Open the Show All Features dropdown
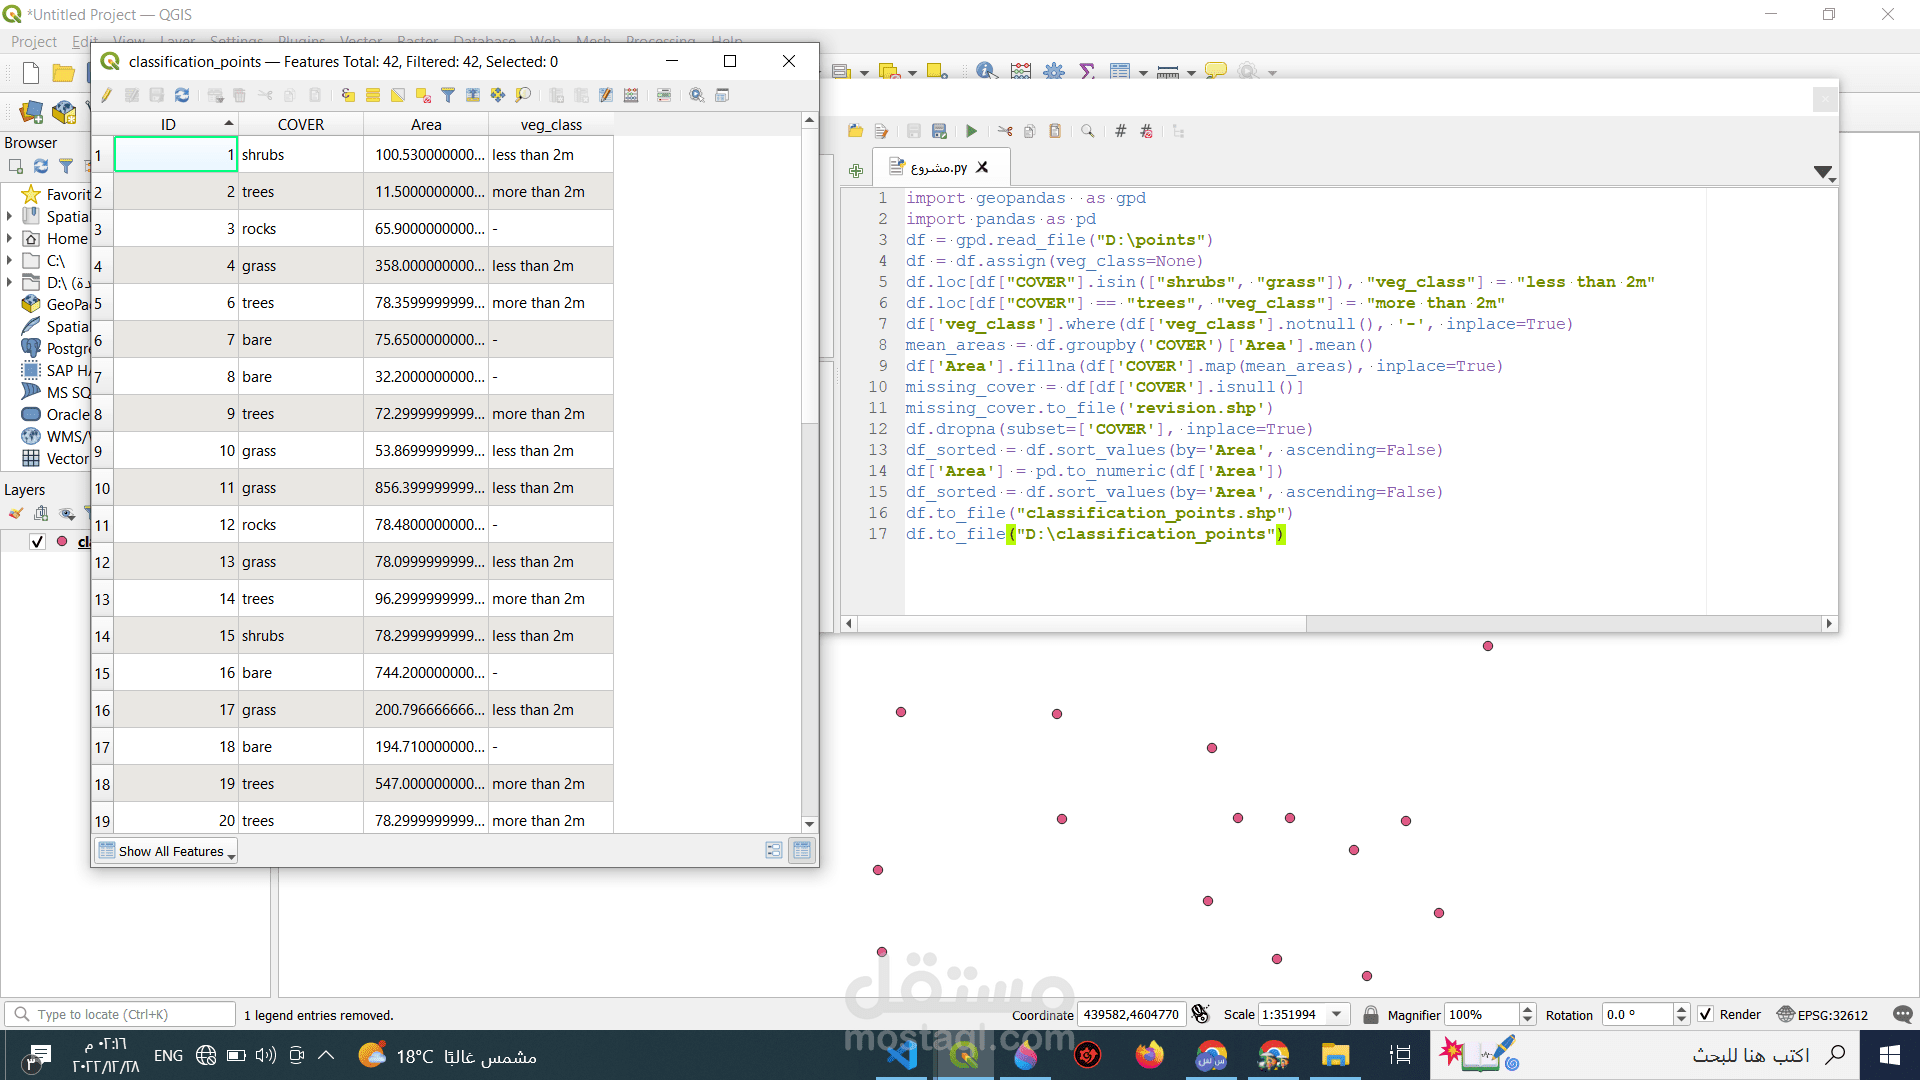Image resolution: width=1920 pixels, height=1080 pixels. [167, 851]
